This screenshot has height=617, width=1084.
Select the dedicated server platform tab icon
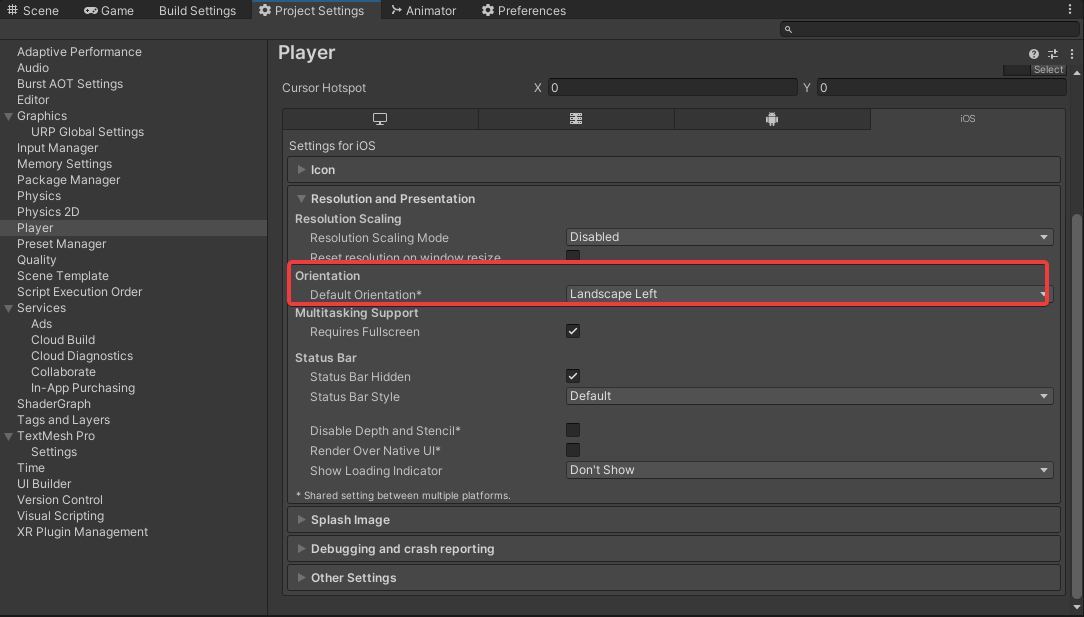576,119
